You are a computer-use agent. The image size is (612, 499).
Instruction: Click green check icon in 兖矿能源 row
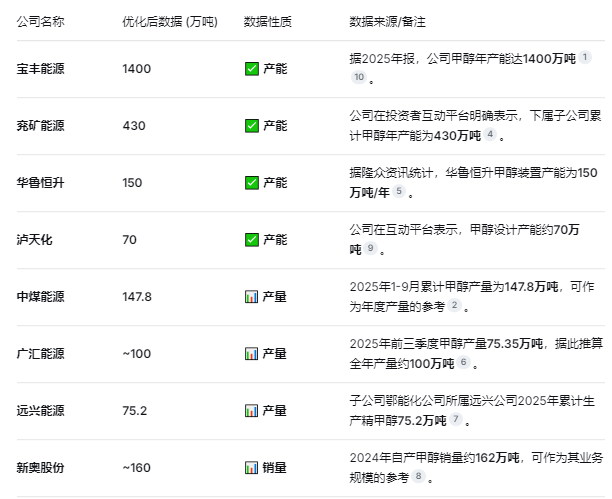(x=252, y=126)
